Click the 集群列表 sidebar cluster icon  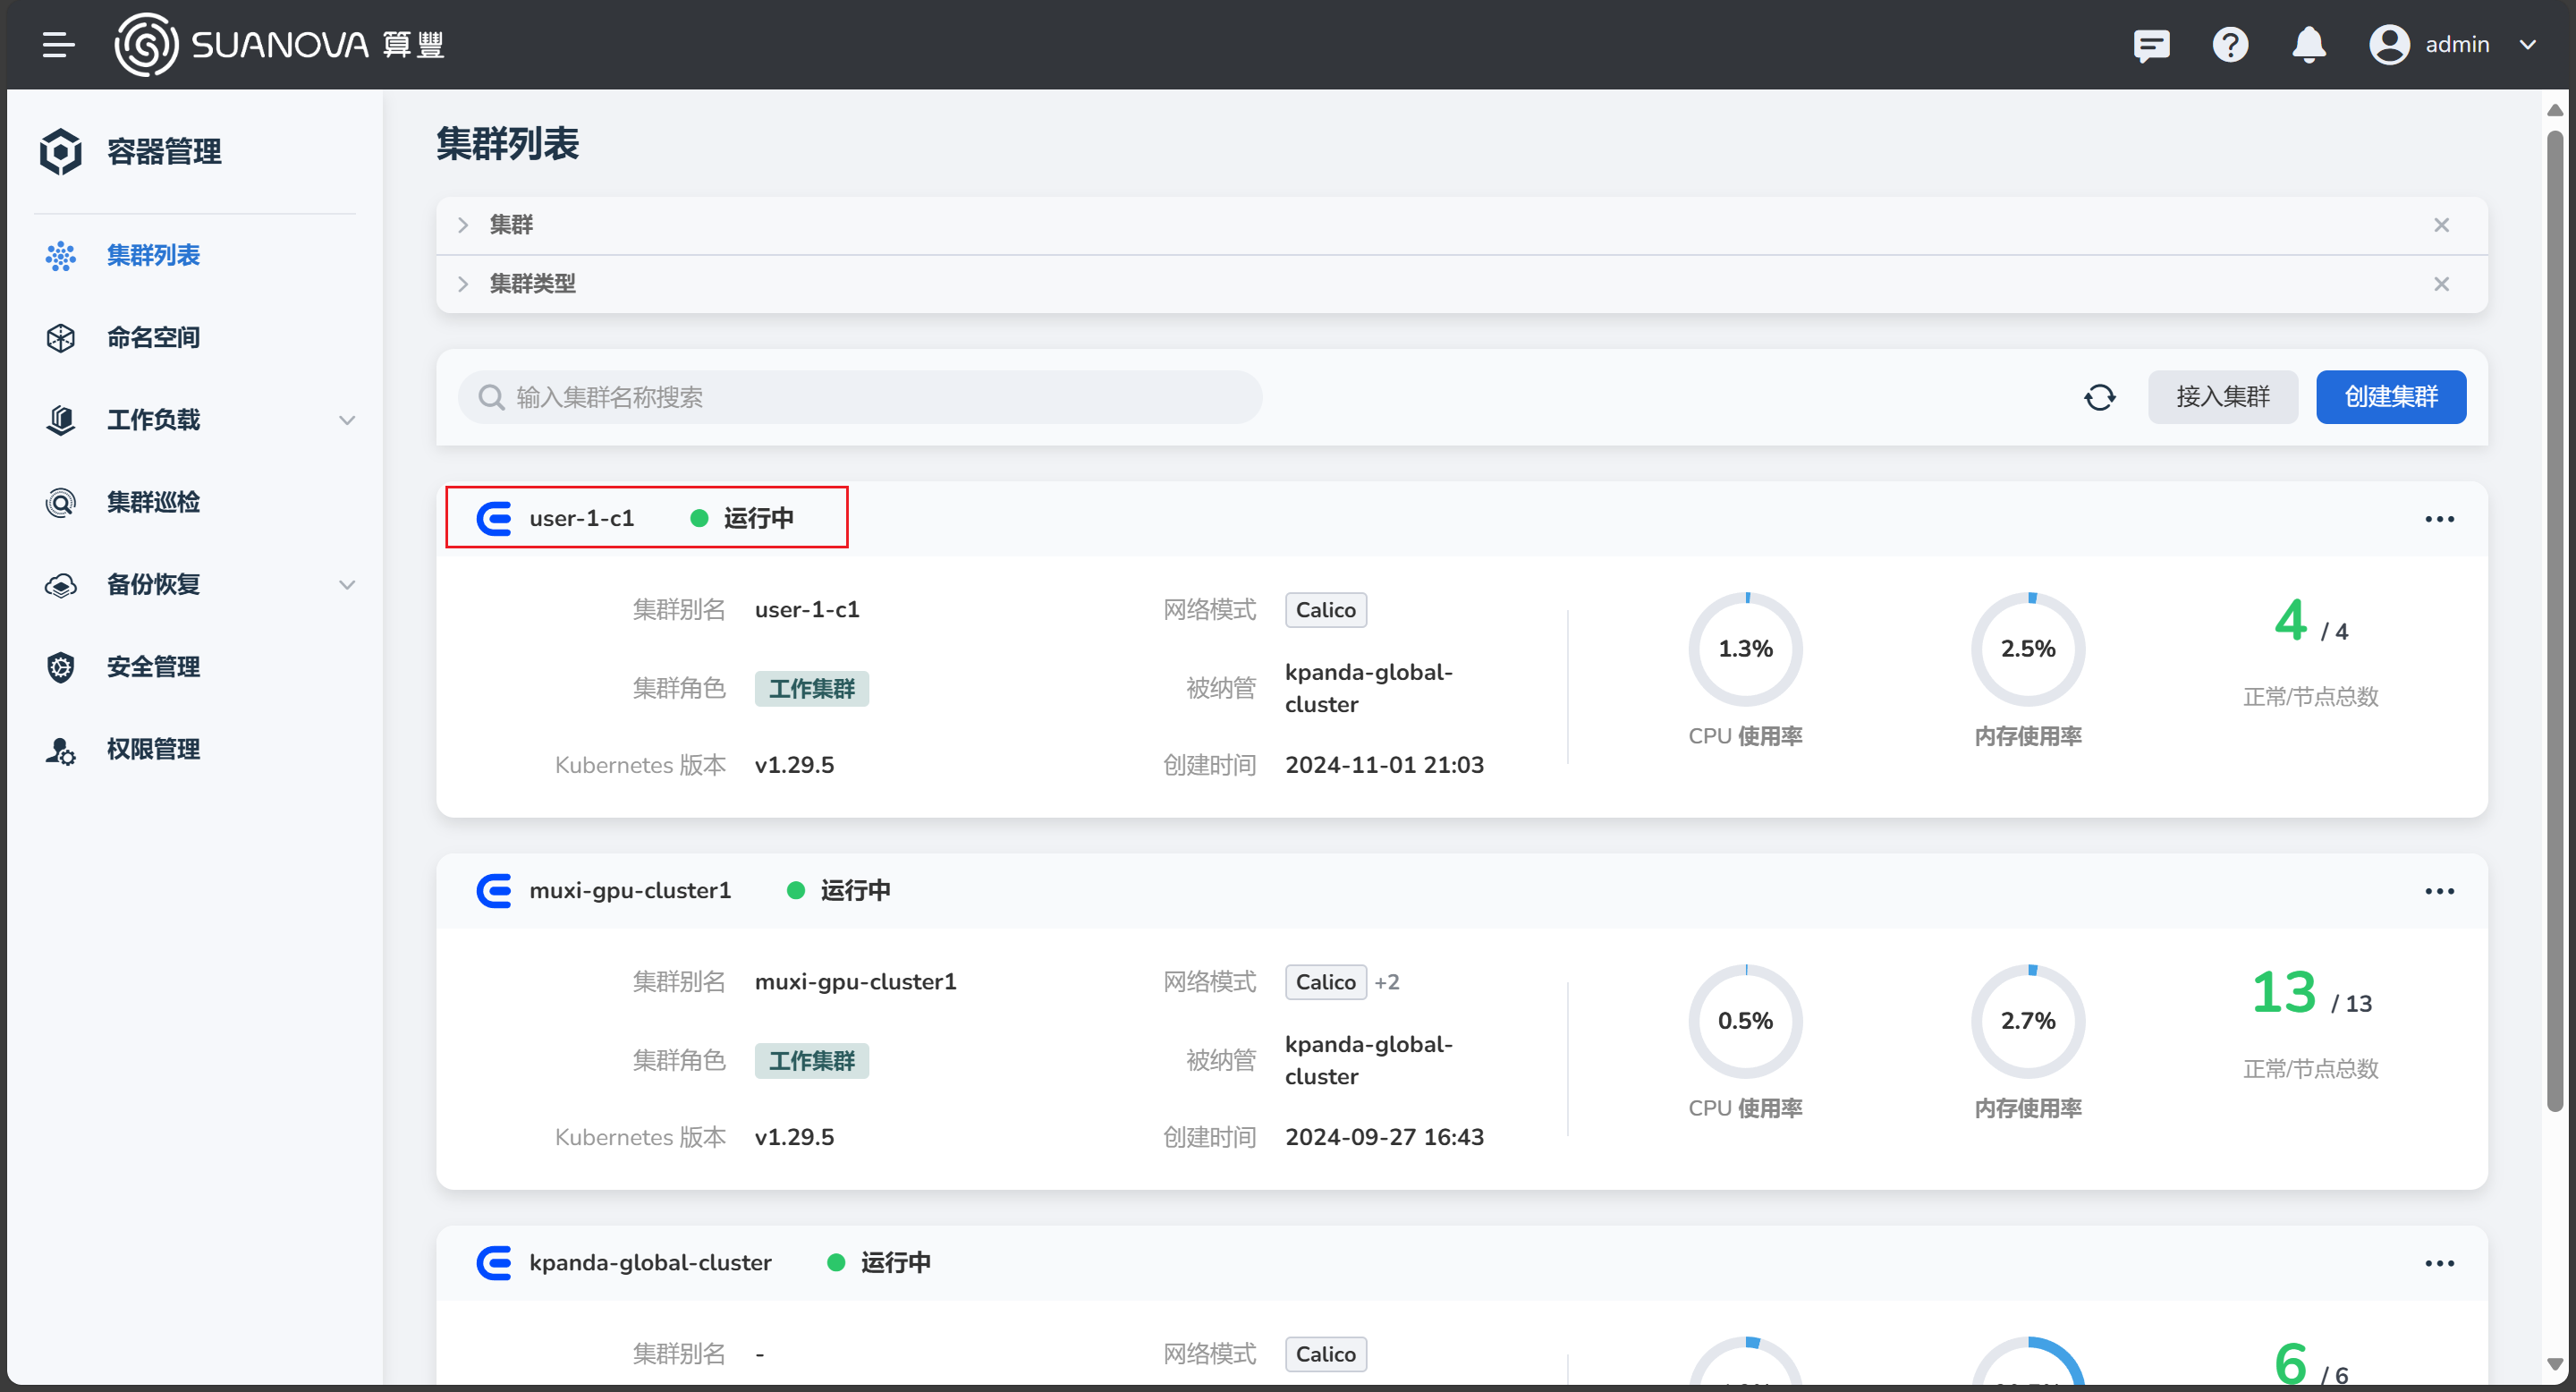pyautogui.click(x=61, y=256)
